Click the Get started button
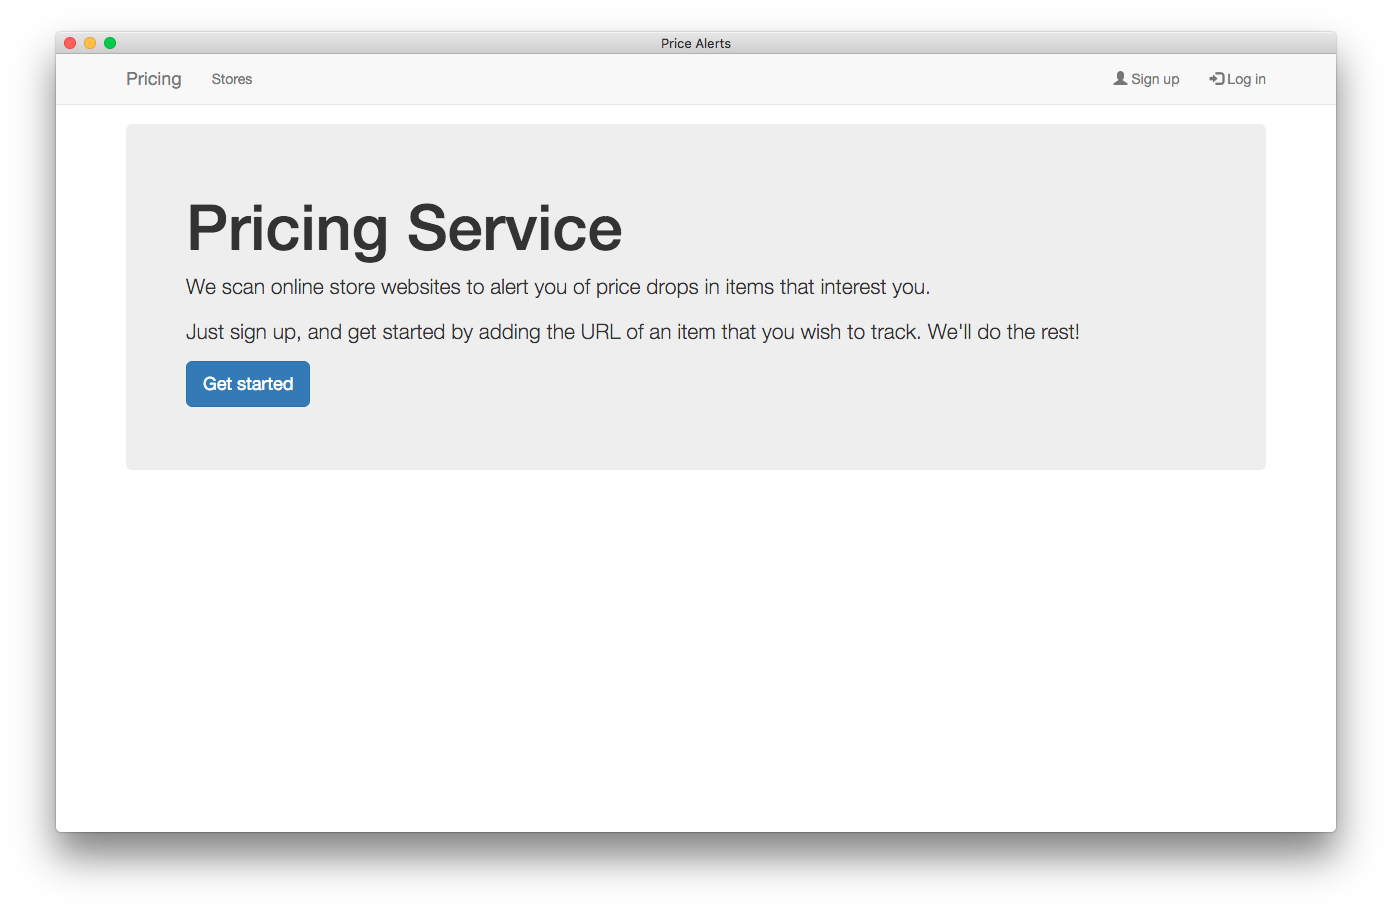The image size is (1392, 912). coord(248,384)
